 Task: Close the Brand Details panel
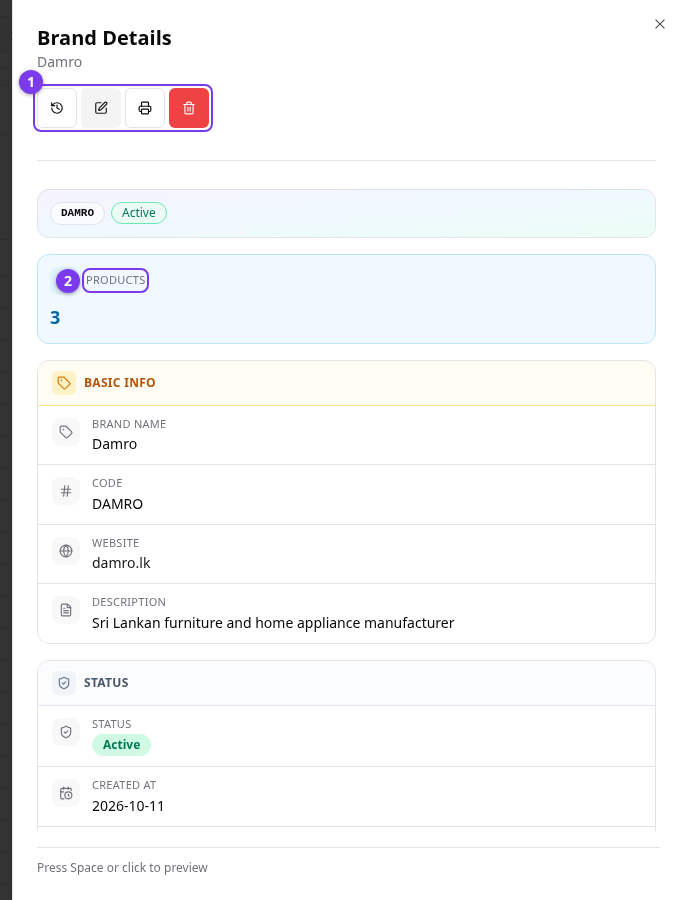660,24
